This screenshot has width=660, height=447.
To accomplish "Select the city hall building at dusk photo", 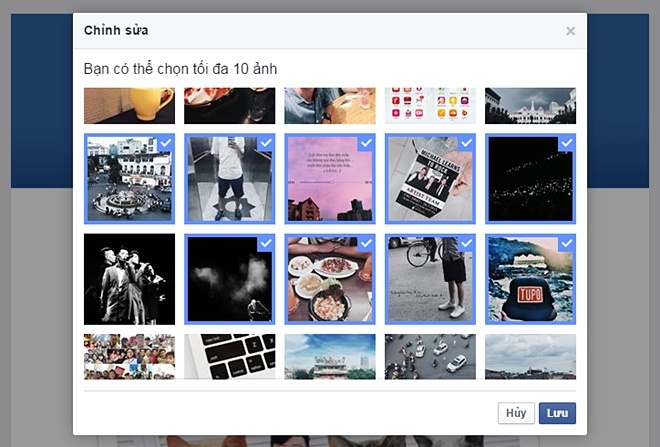I will tap(530, 105).
